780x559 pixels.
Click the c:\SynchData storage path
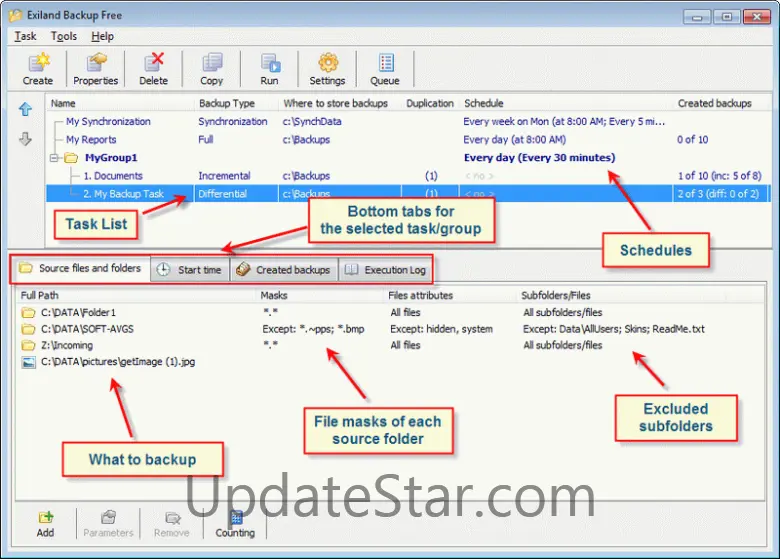pos(312,122)
